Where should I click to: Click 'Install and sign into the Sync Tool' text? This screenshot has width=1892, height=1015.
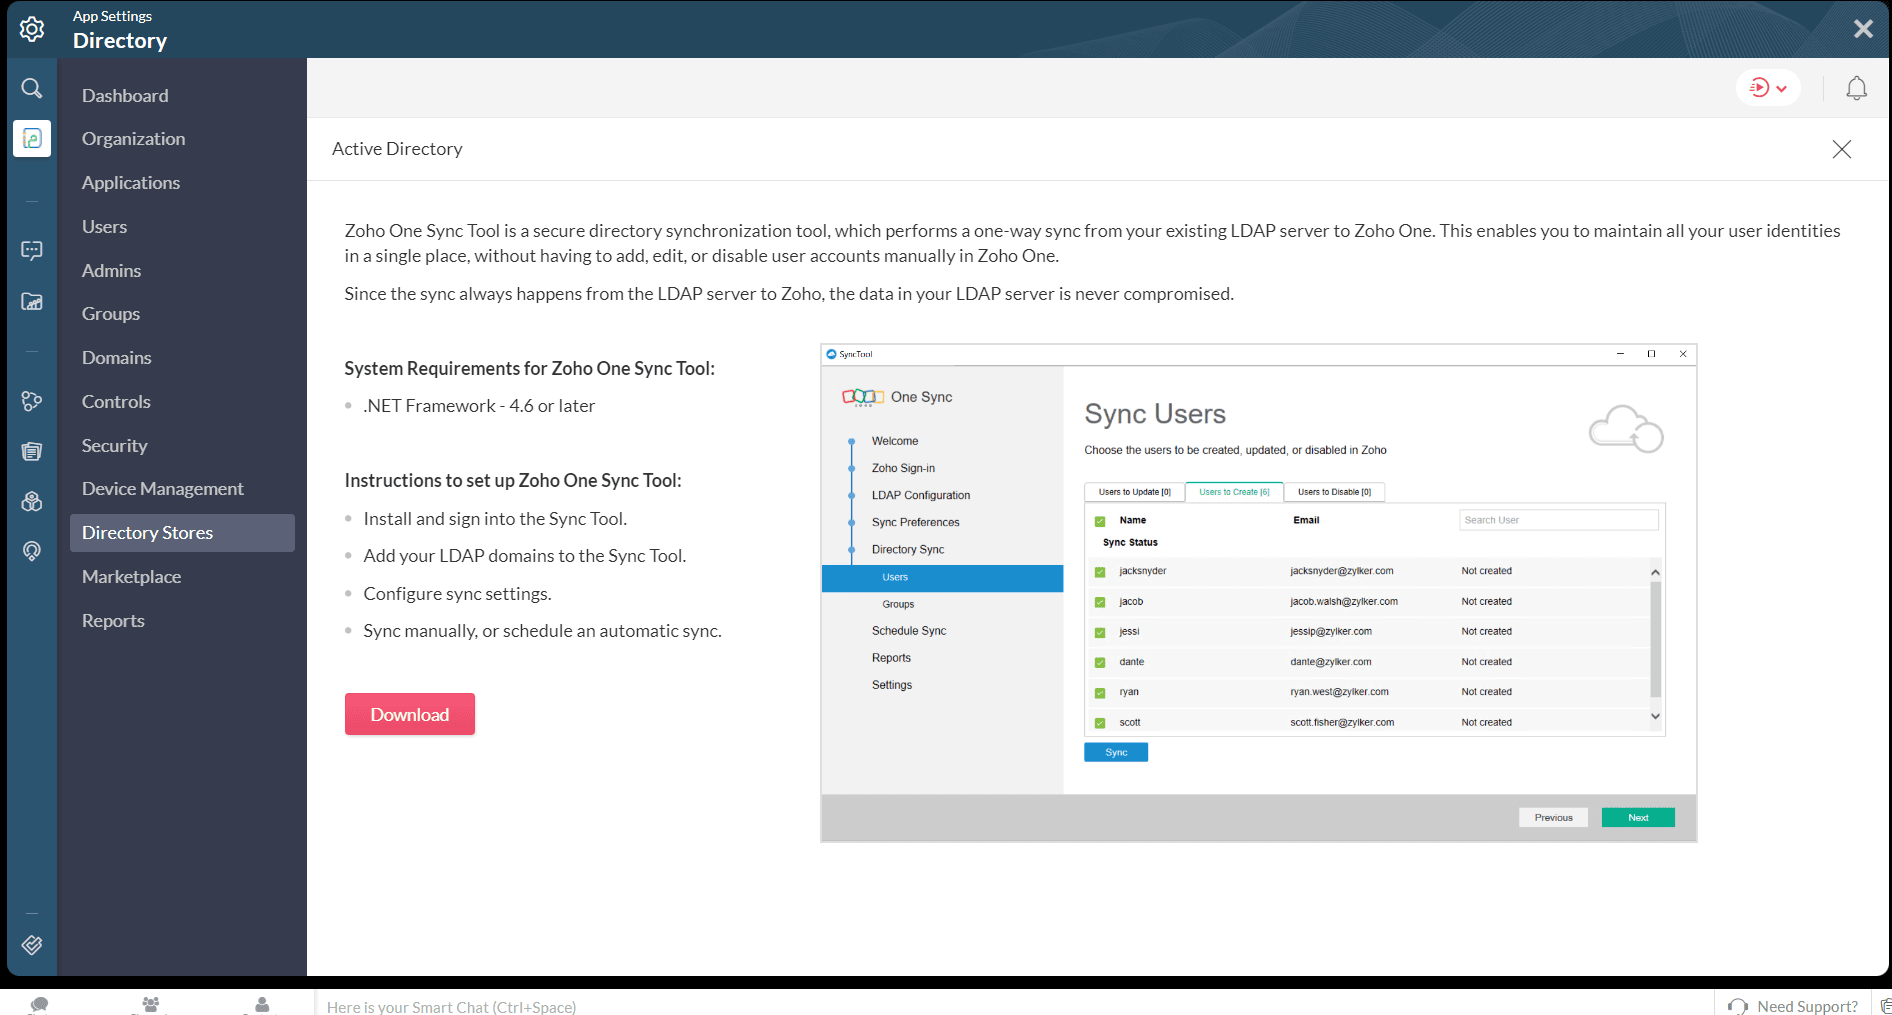[x=495, y=519]
